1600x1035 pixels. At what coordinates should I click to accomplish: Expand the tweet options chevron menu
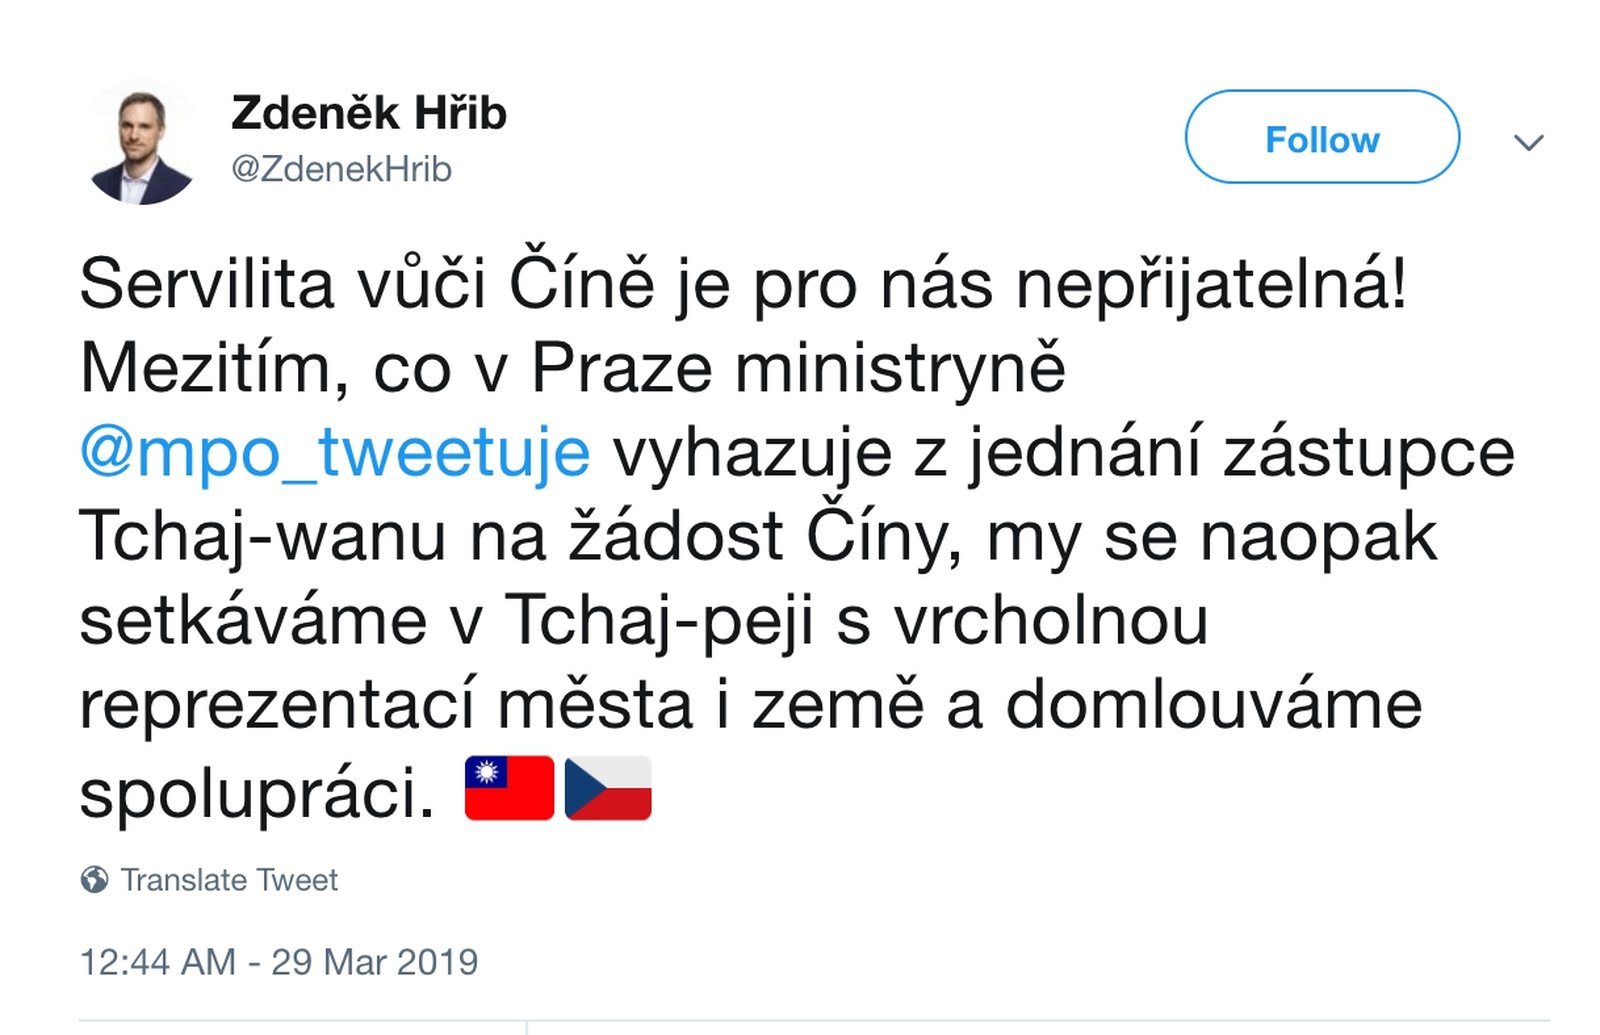(1528, 142)
